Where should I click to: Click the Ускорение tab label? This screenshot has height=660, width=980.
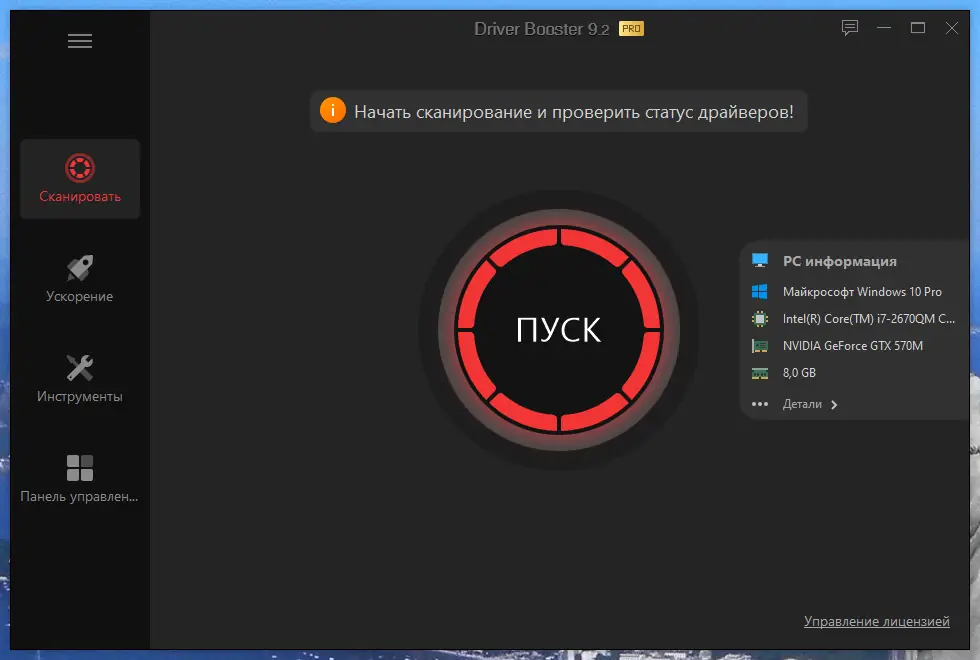tap(79, 296)
